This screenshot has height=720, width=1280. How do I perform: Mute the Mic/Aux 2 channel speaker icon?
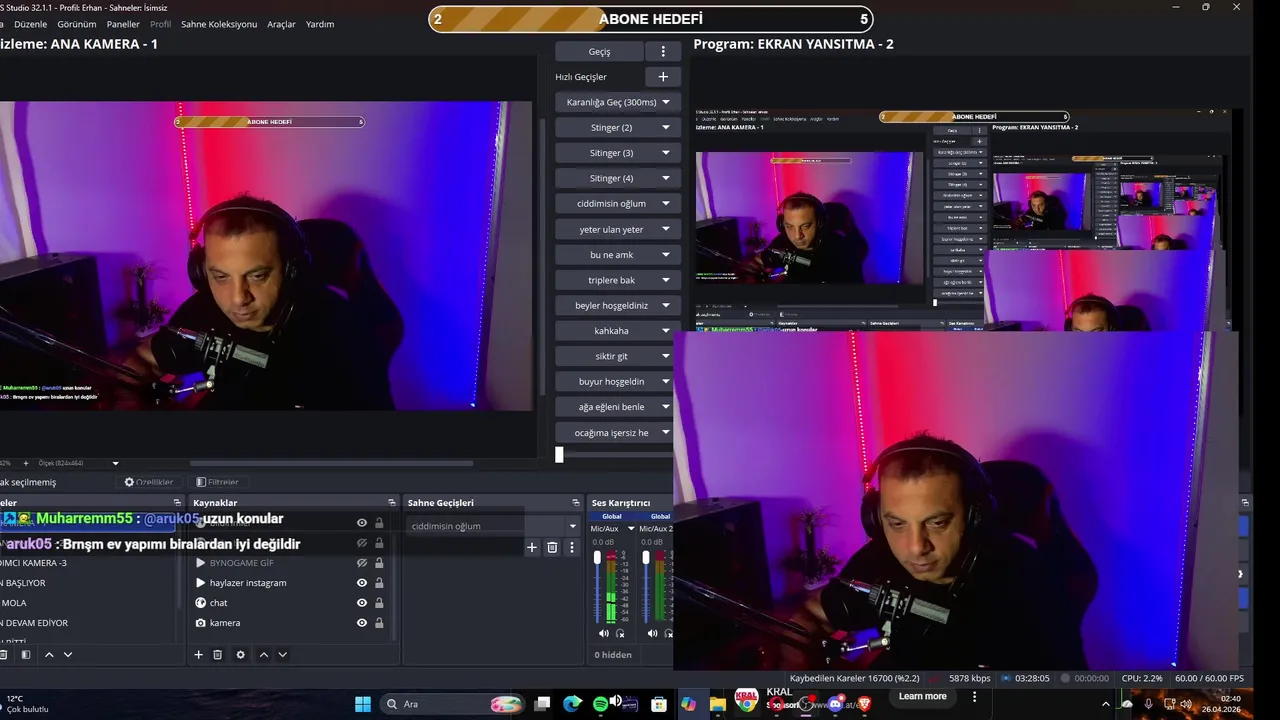click(x=652, y=633)
